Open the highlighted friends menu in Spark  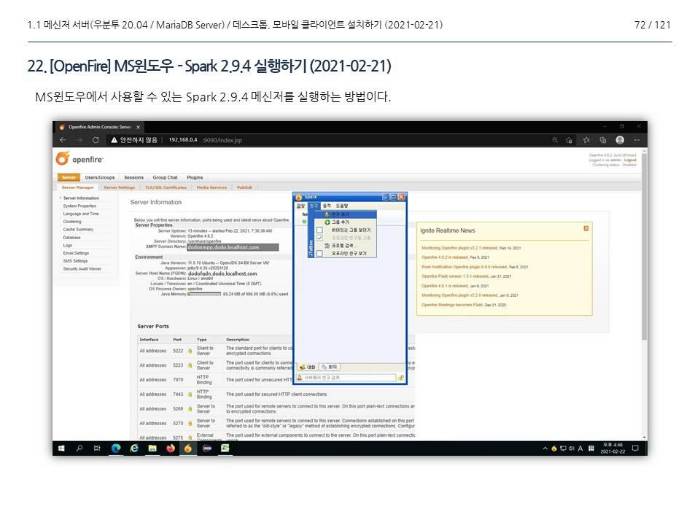(x=314, y=206)
